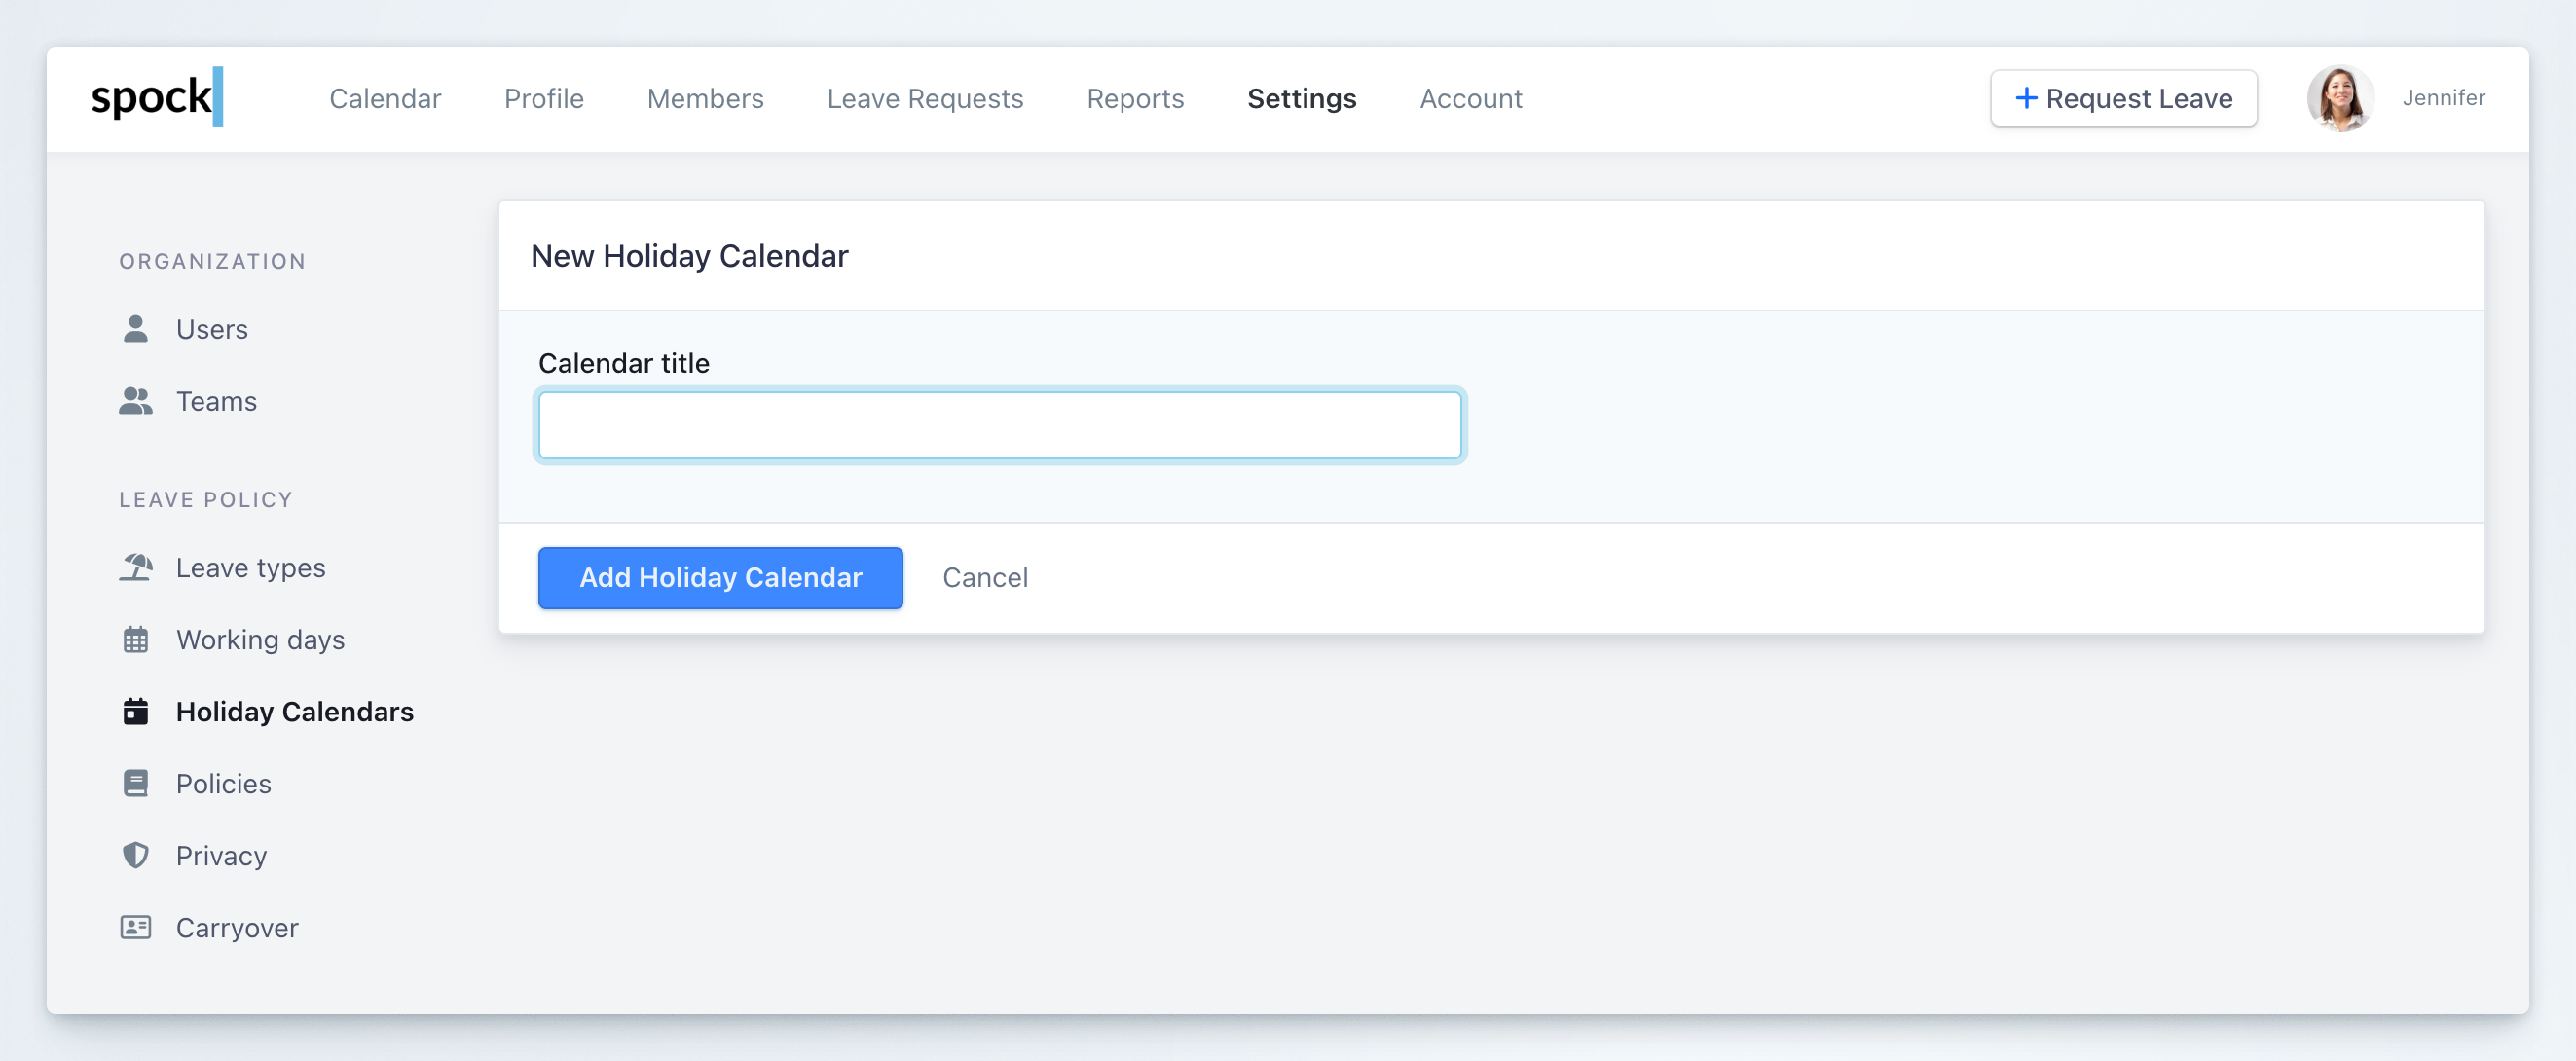Select Members in the top navigation
This screenshot has width=2576, height=1061.
coord(704,99)
